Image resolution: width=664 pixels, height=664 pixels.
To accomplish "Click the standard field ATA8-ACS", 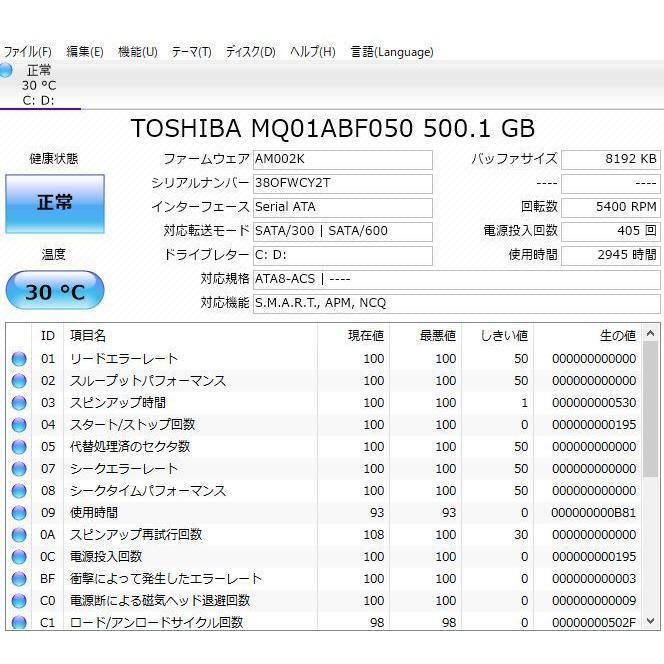I will [x=456, y=279].
